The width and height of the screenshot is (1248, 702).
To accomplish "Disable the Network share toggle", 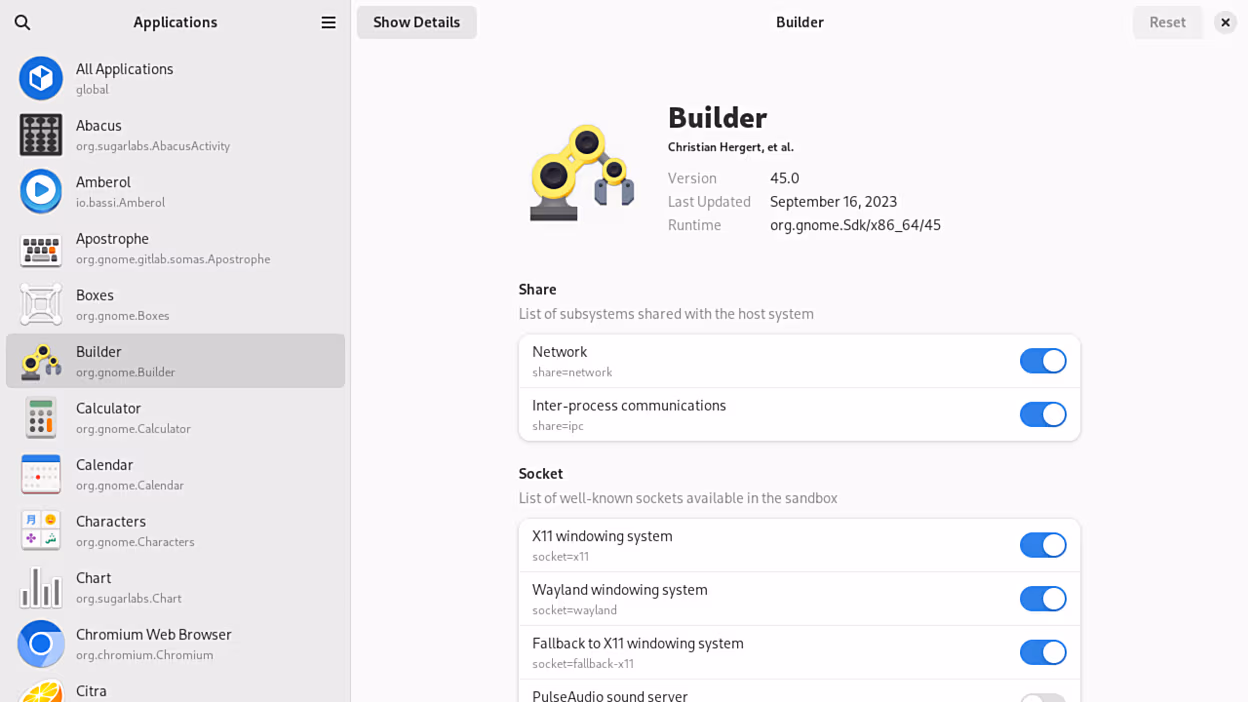I will click(1043, 361).
